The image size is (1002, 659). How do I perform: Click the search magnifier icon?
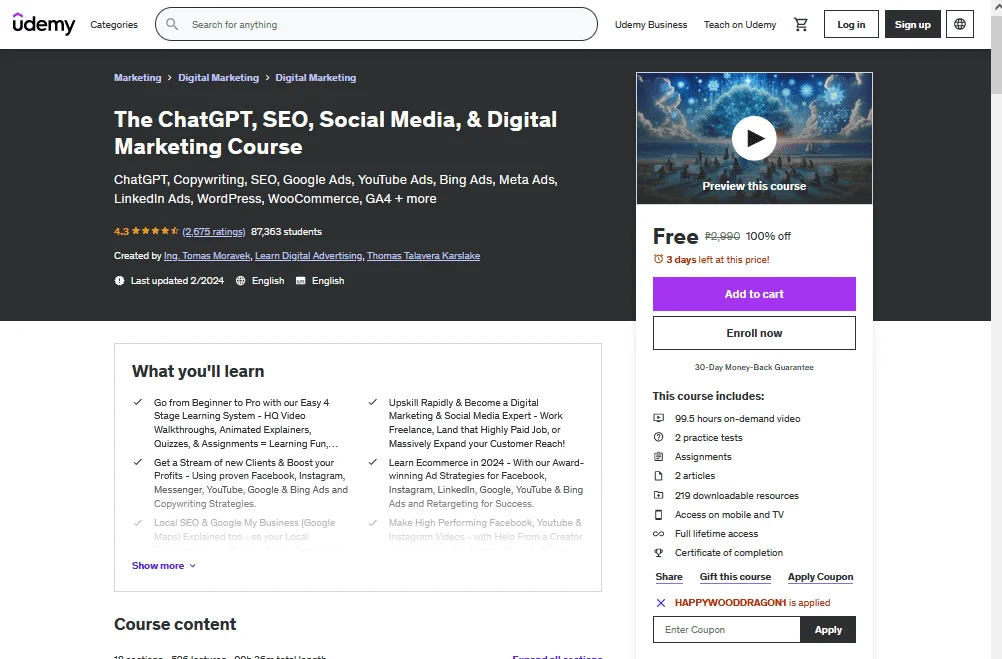click(172, 24)
